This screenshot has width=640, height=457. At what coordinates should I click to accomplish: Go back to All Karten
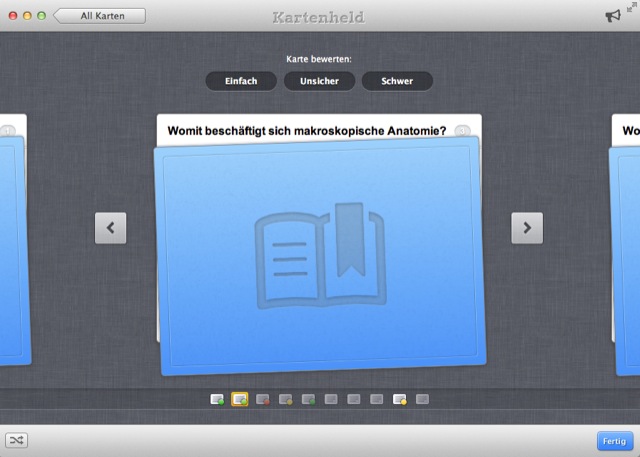(x=100, y=16)
